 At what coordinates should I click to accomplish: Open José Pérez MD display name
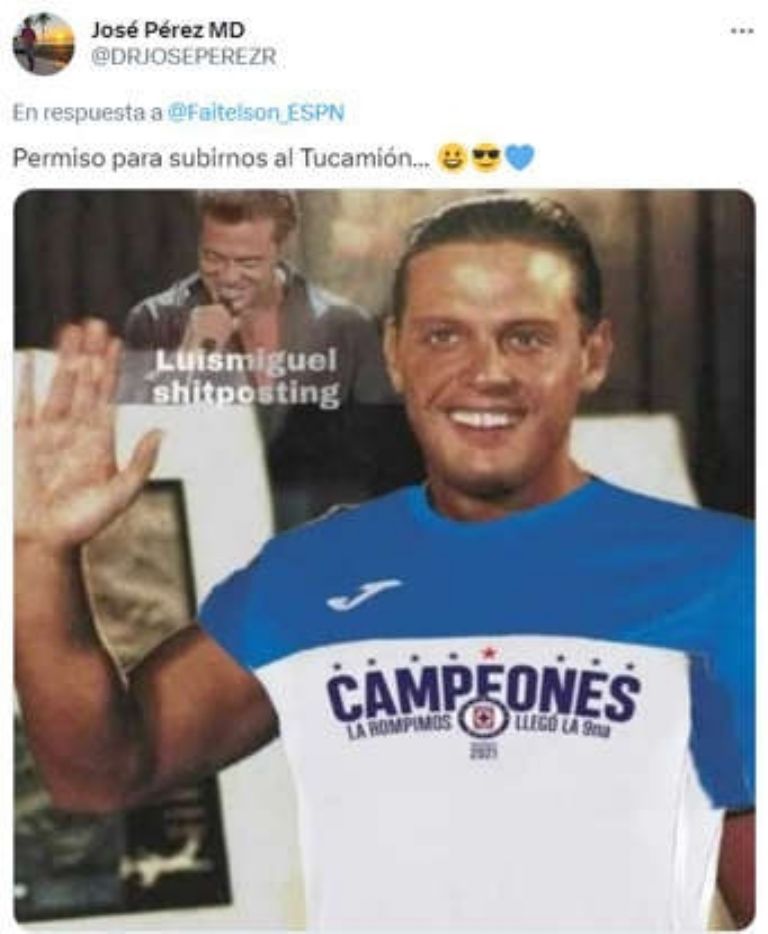coord(167,30)
